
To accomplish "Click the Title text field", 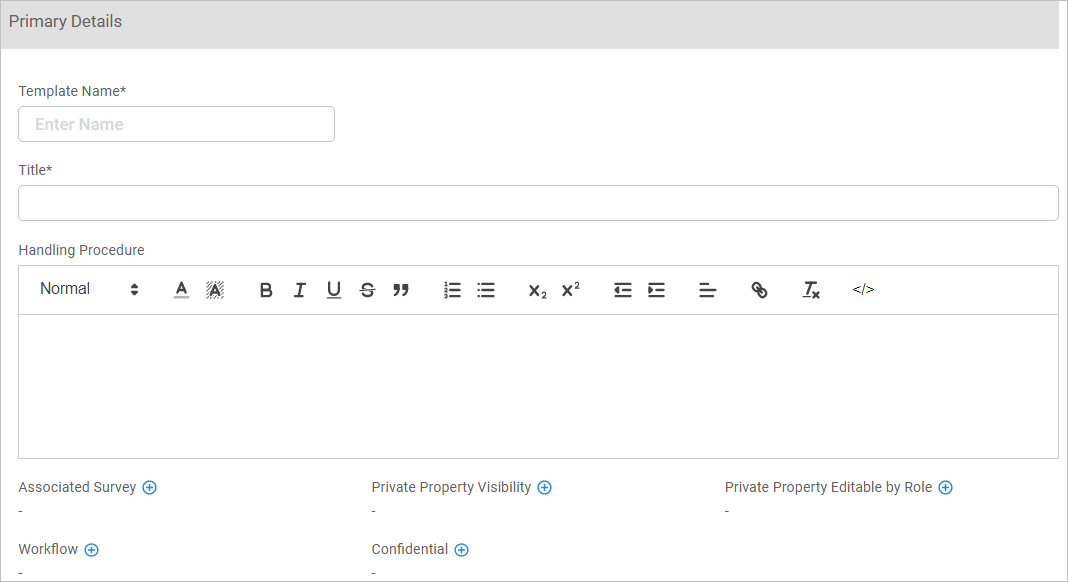I will pyautogui.click(x=538, y=203).
